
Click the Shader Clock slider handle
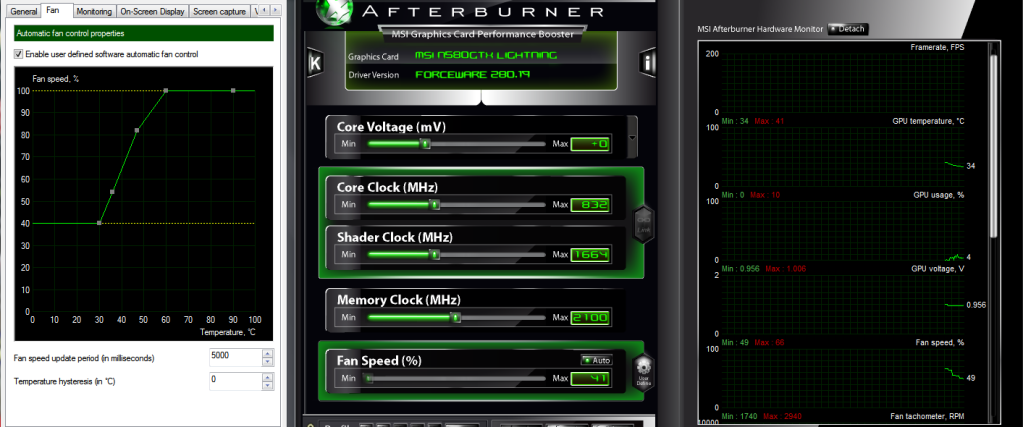[x=435, y=254]
